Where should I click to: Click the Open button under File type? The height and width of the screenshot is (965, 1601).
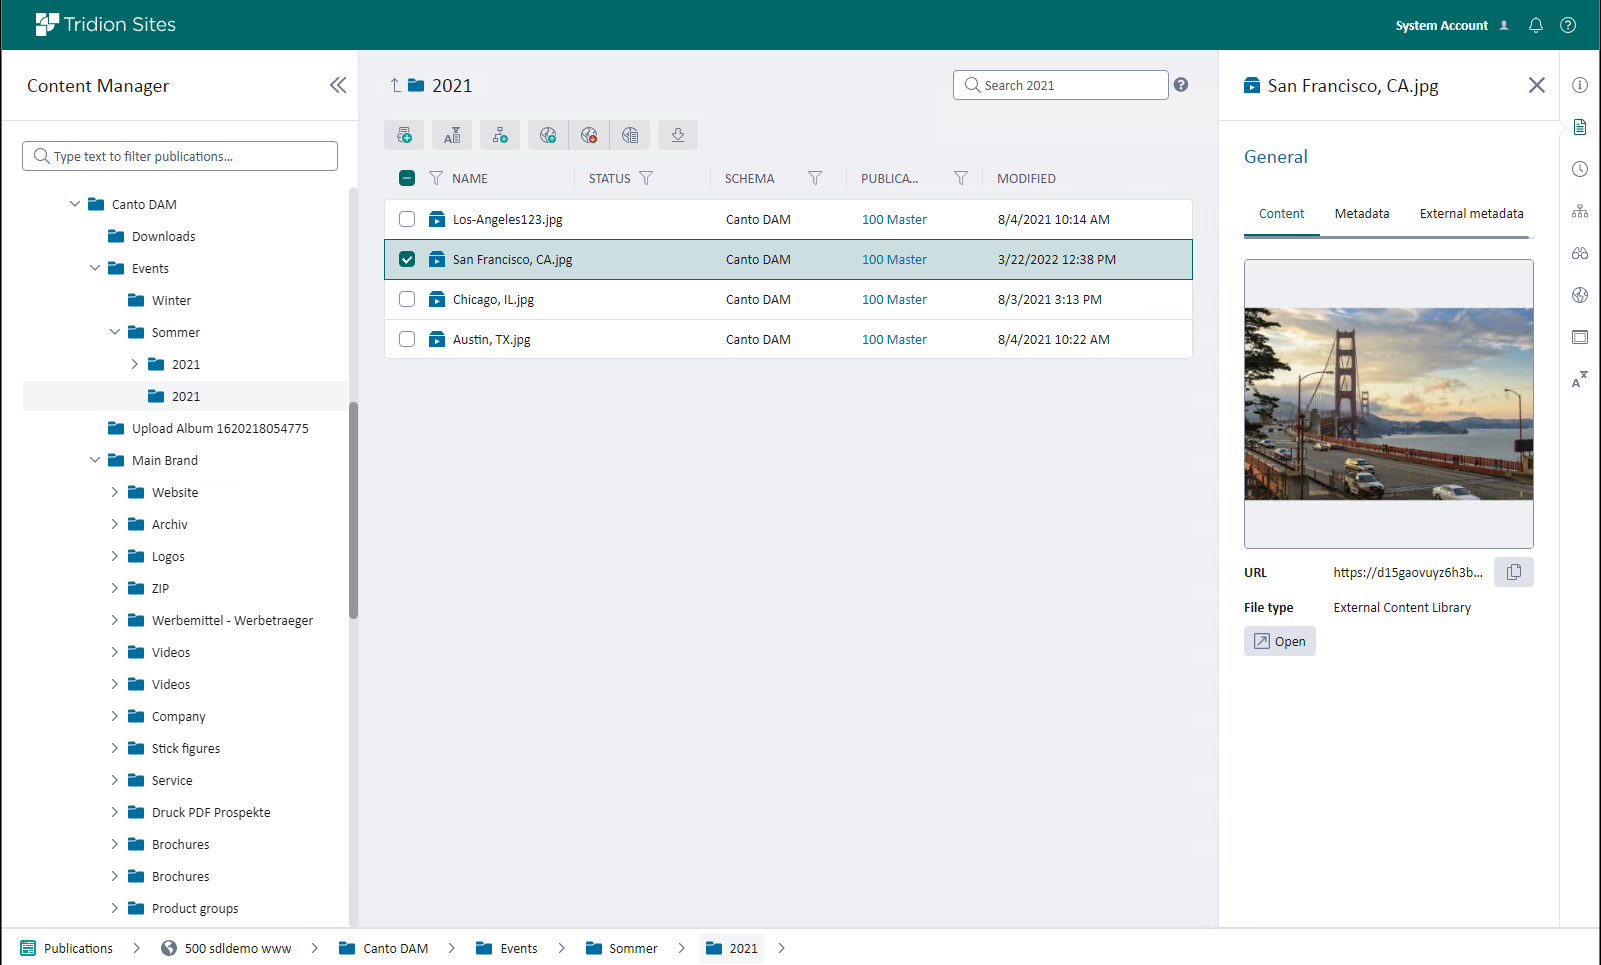coord(1280,641)
